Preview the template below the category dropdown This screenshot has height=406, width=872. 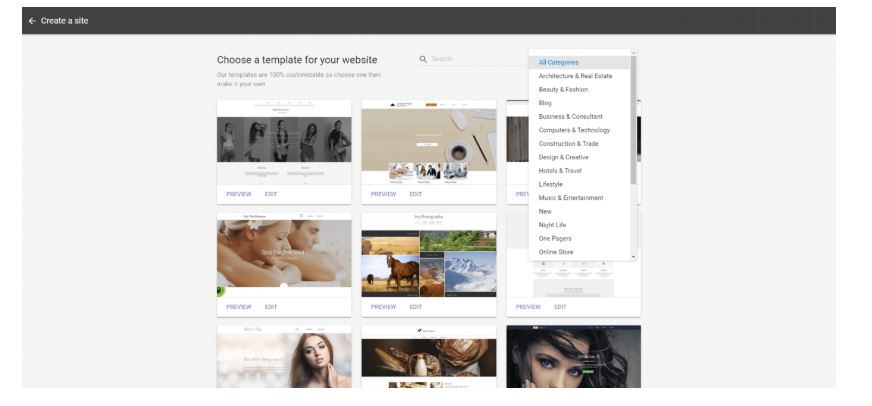(x=528, y=307)
